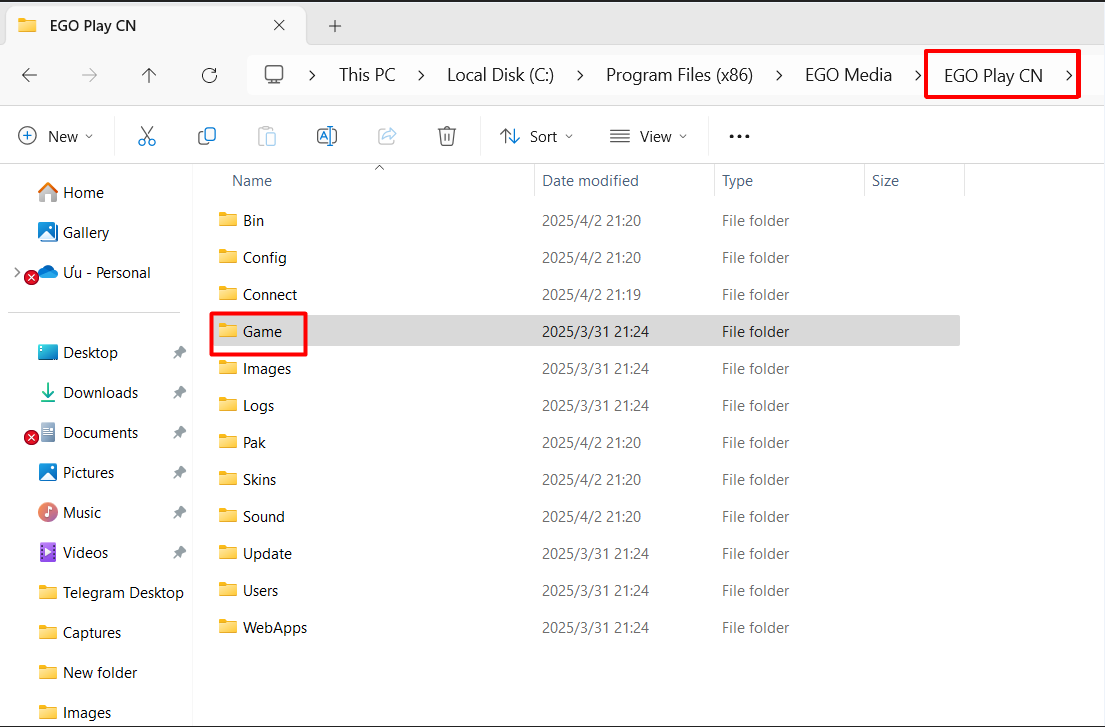
Task: Click the Users folder icon
Action: coord(228,590)
